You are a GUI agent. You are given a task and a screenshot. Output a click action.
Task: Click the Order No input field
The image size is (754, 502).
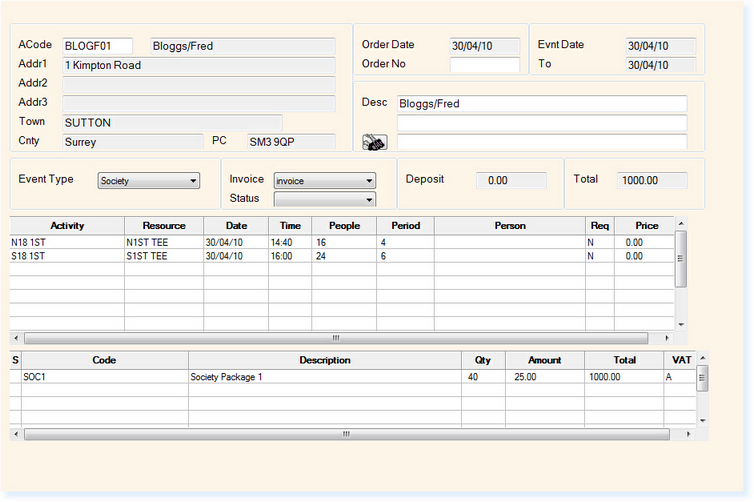click(484, 65)
